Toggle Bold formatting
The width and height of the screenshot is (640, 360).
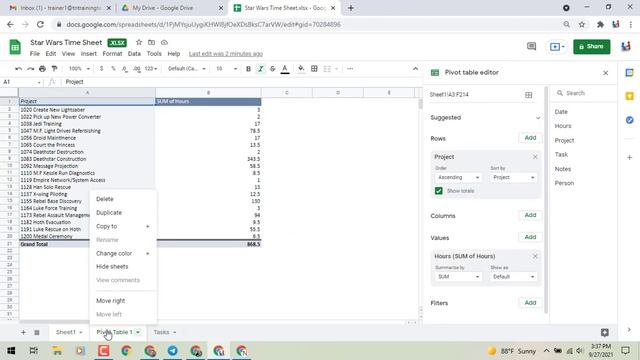(248, 69)
